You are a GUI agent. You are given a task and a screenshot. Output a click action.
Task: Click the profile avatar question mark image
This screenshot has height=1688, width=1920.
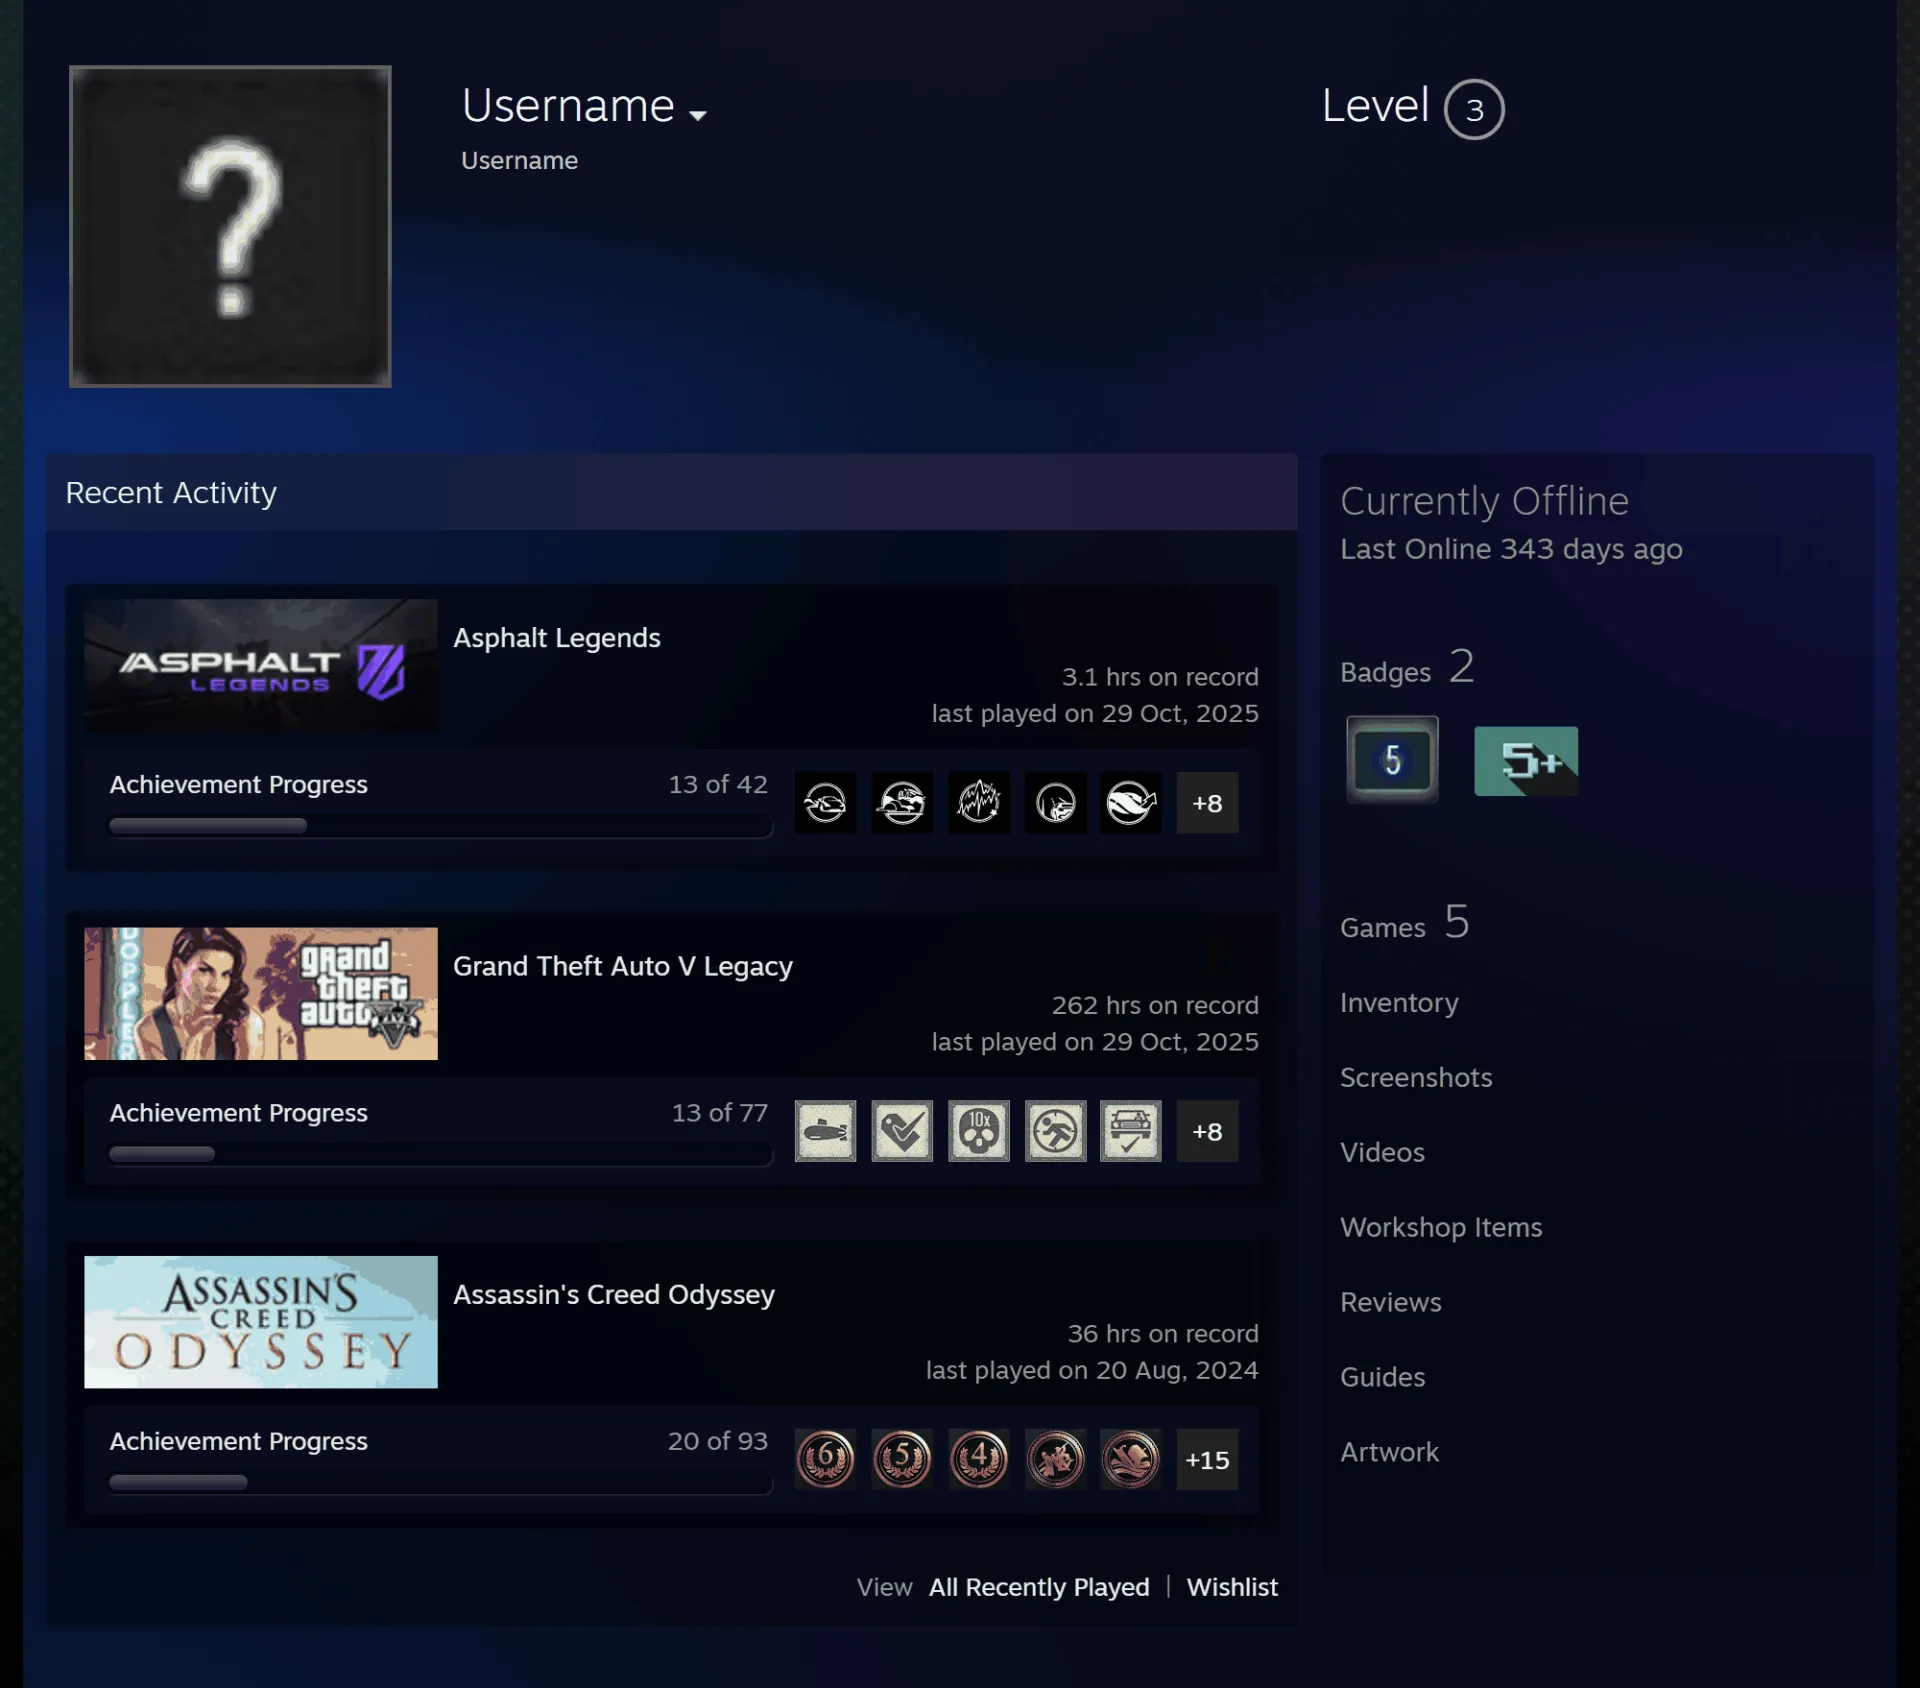coord(230,226)
